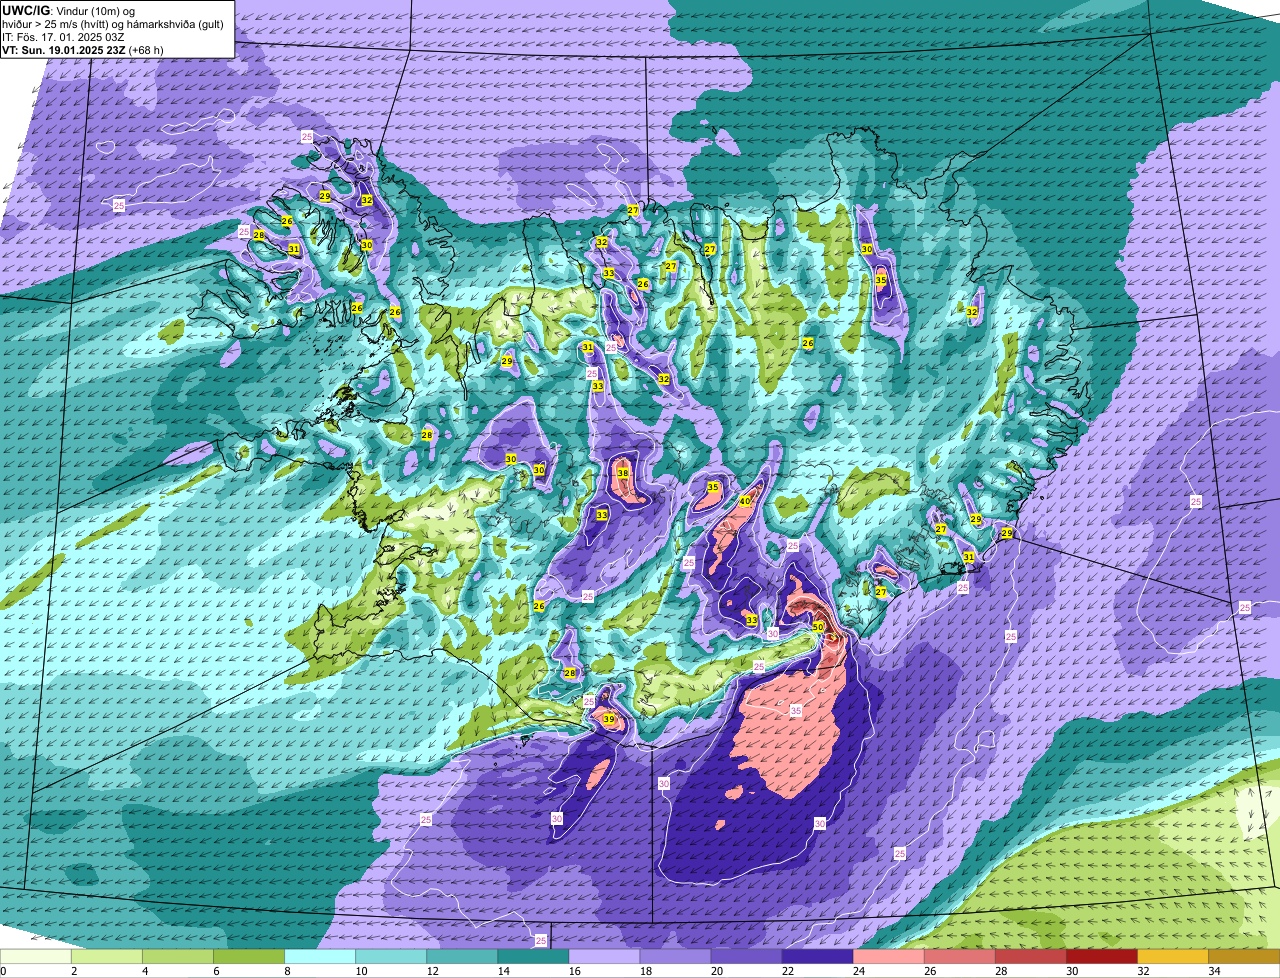
Task: Click the ochre legend swatch above 34
Action: pyautogui.click(x=1244, y=957)
